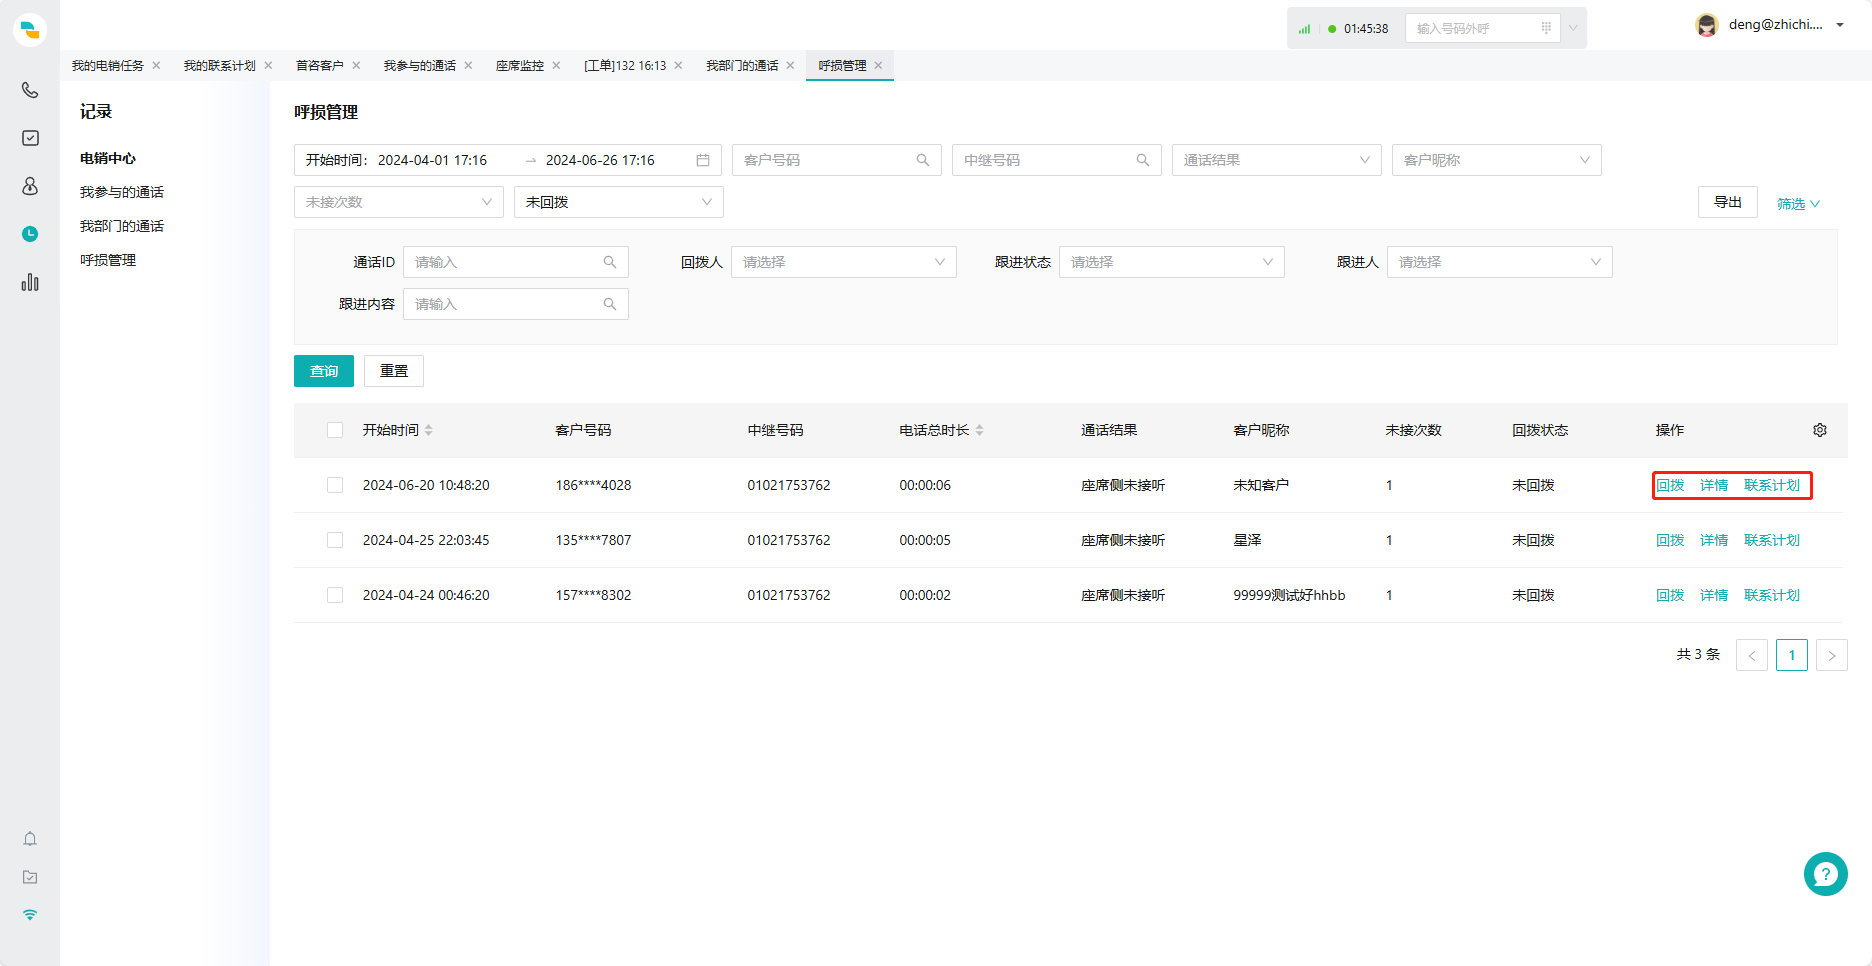
Task: Open 详情 for 135****7807 row
Action: tap(1714, 540)
